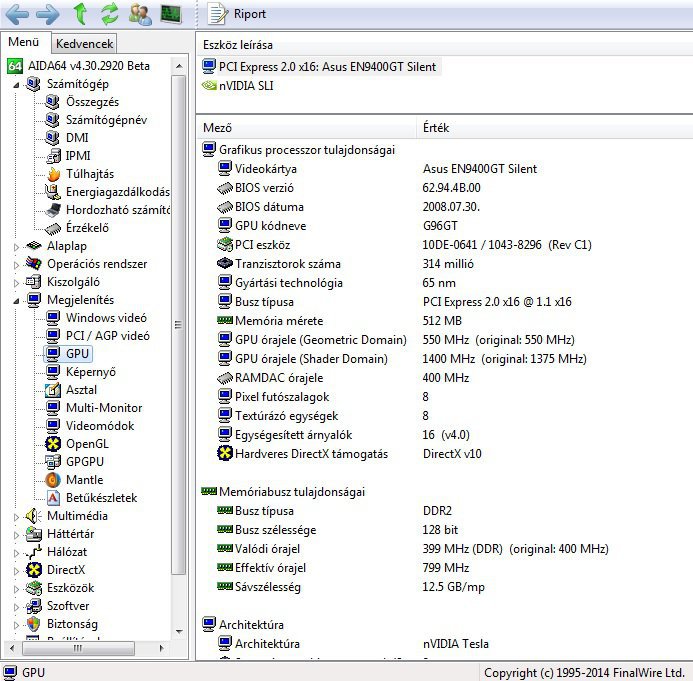
Task: Click the Eszközök devices icon
Action: pyautogui.click(x=34, y=588)
